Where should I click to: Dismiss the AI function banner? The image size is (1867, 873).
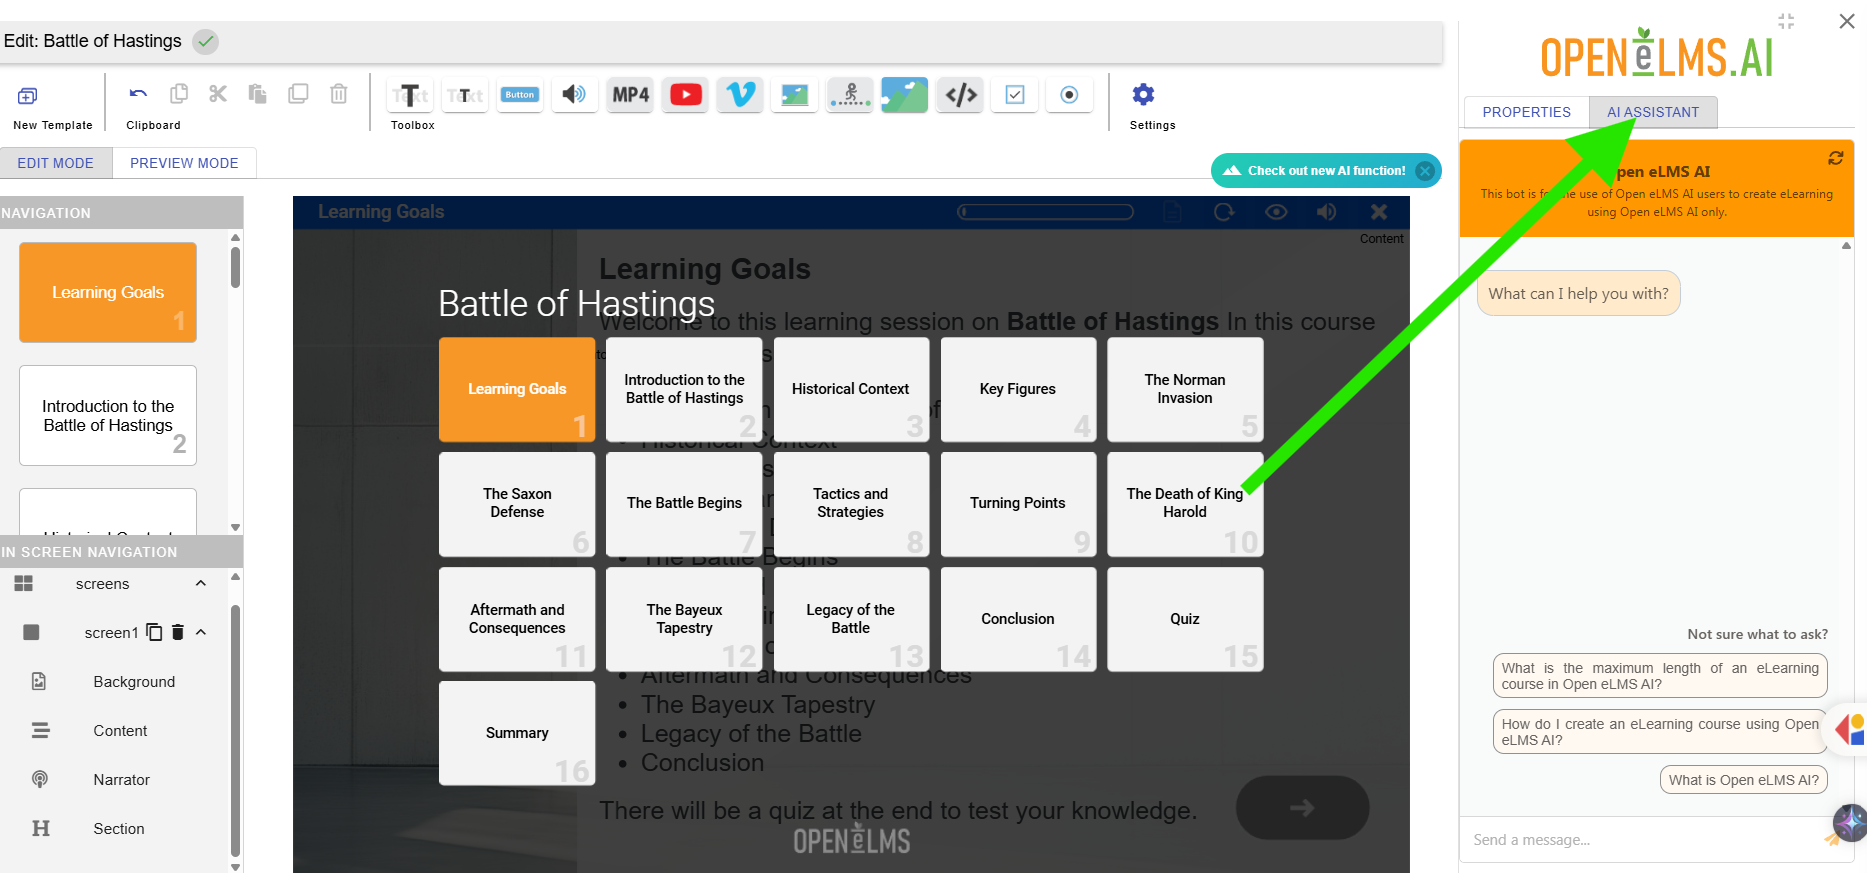pyautogui.click(x=1426, y=171)
